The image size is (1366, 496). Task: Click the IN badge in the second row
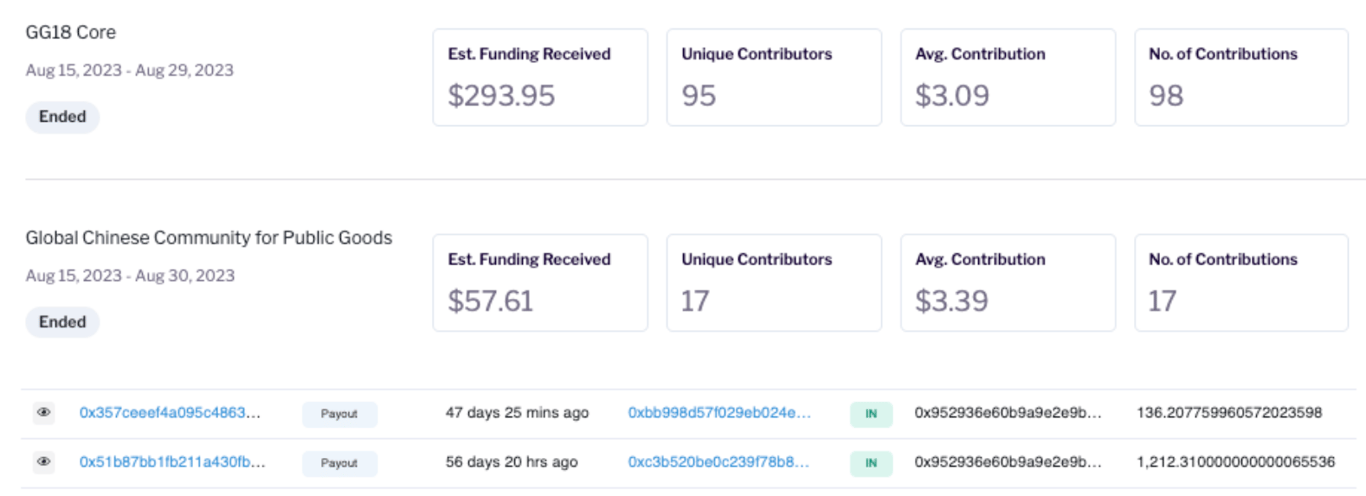pos(871,463)
